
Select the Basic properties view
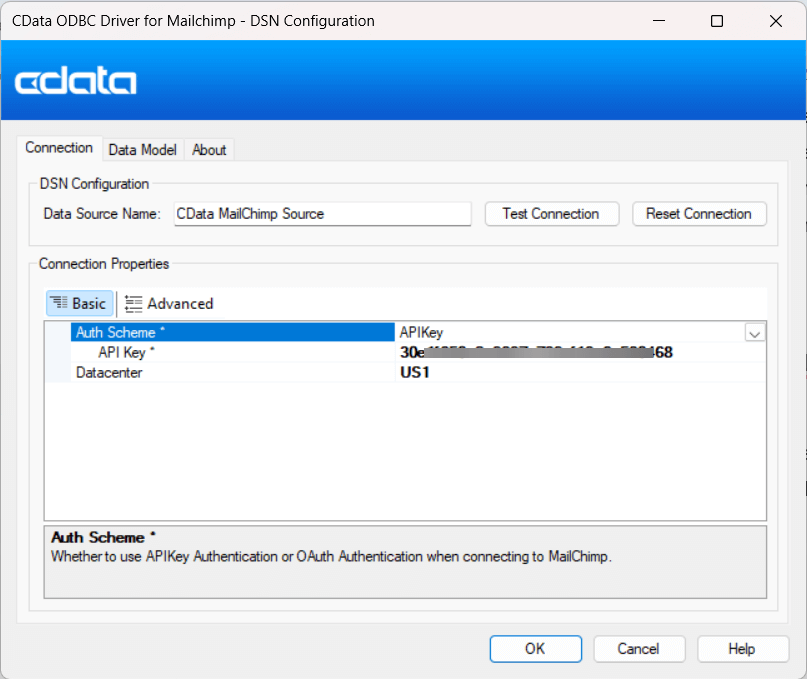[79, 304]
